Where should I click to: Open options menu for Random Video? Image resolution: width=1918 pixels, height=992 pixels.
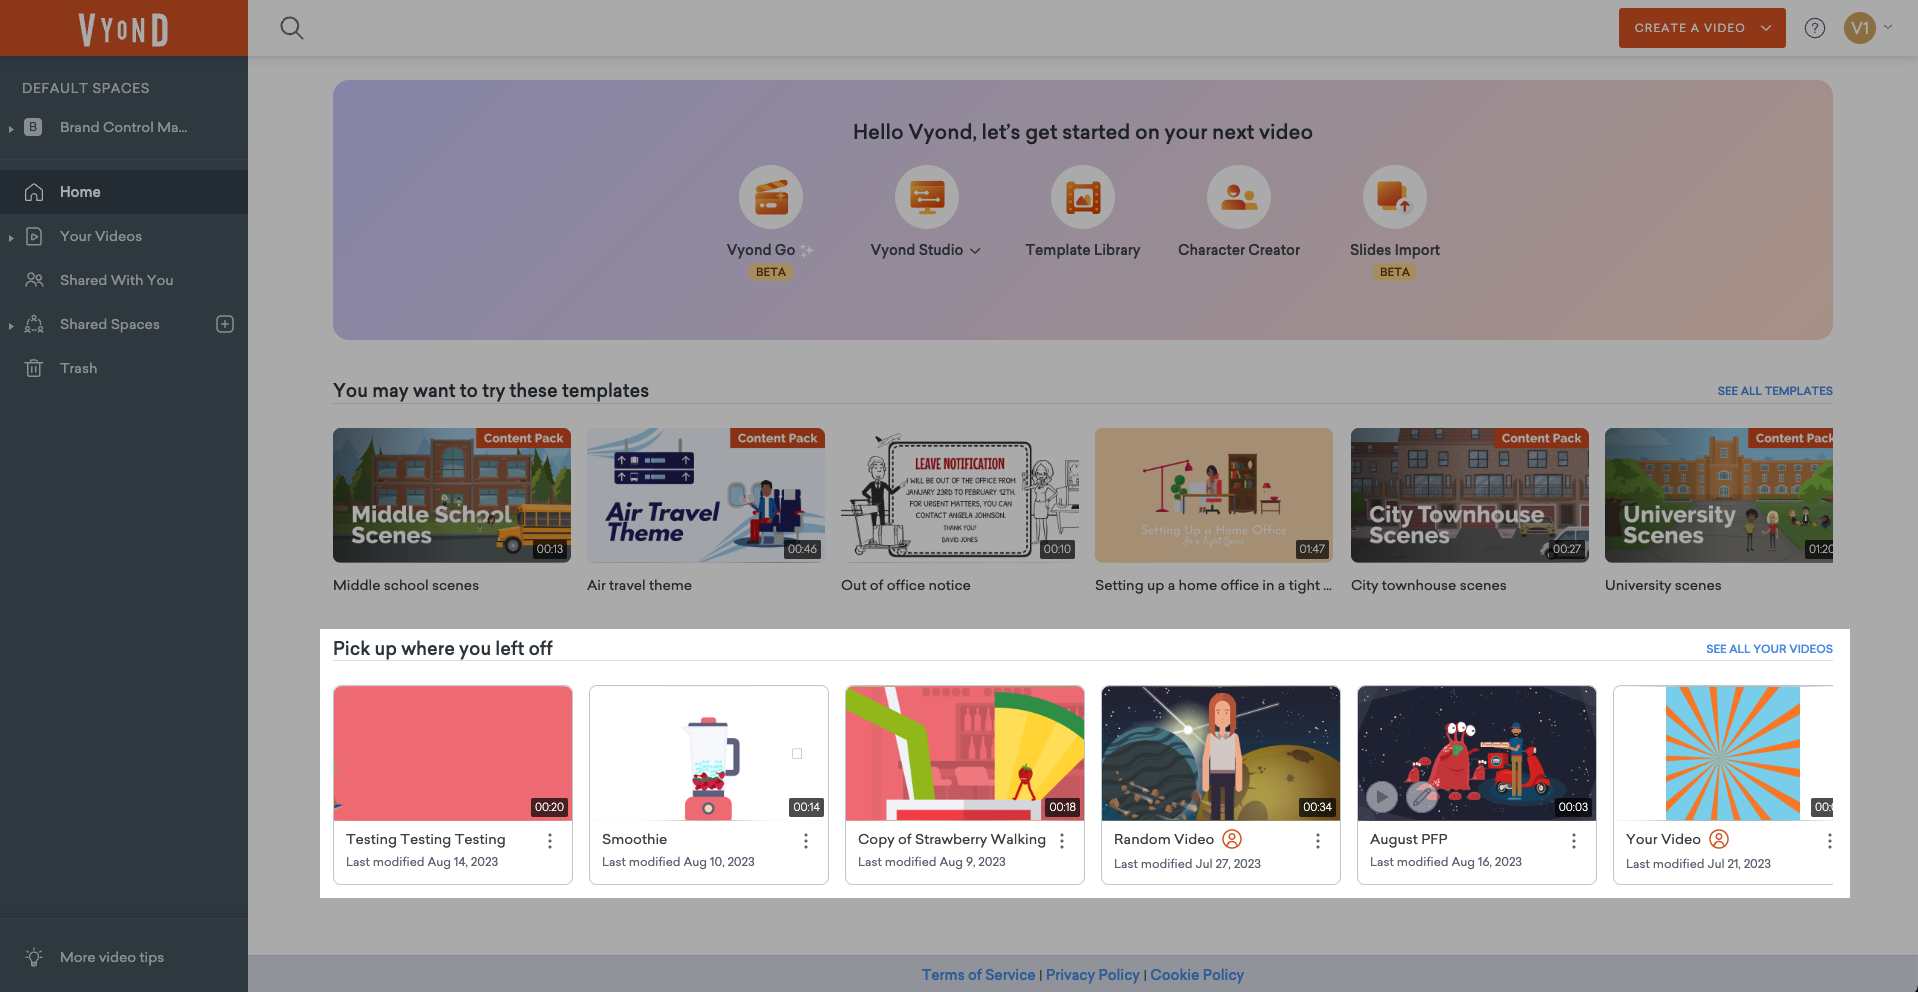(x=1318, y=841)
